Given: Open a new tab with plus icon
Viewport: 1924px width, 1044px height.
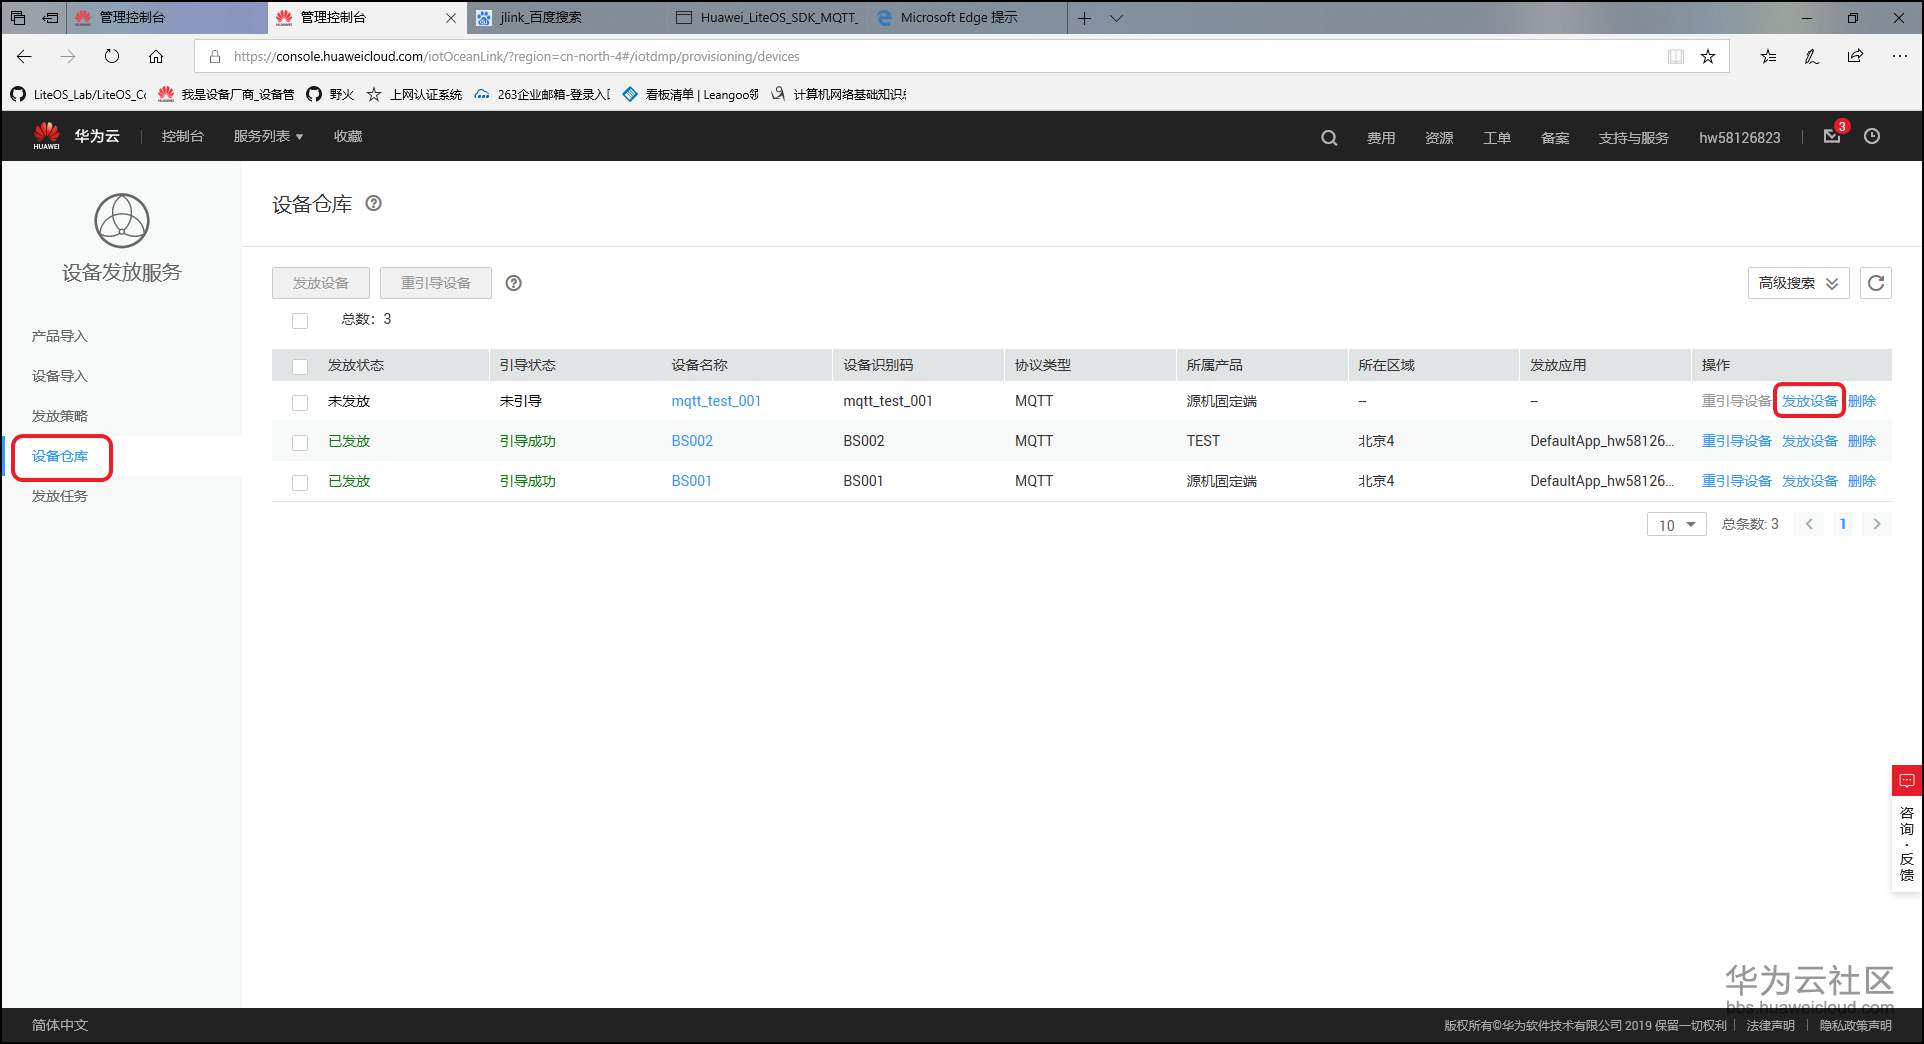Looking at the screenshot, I should click(x=1084, y=18).
